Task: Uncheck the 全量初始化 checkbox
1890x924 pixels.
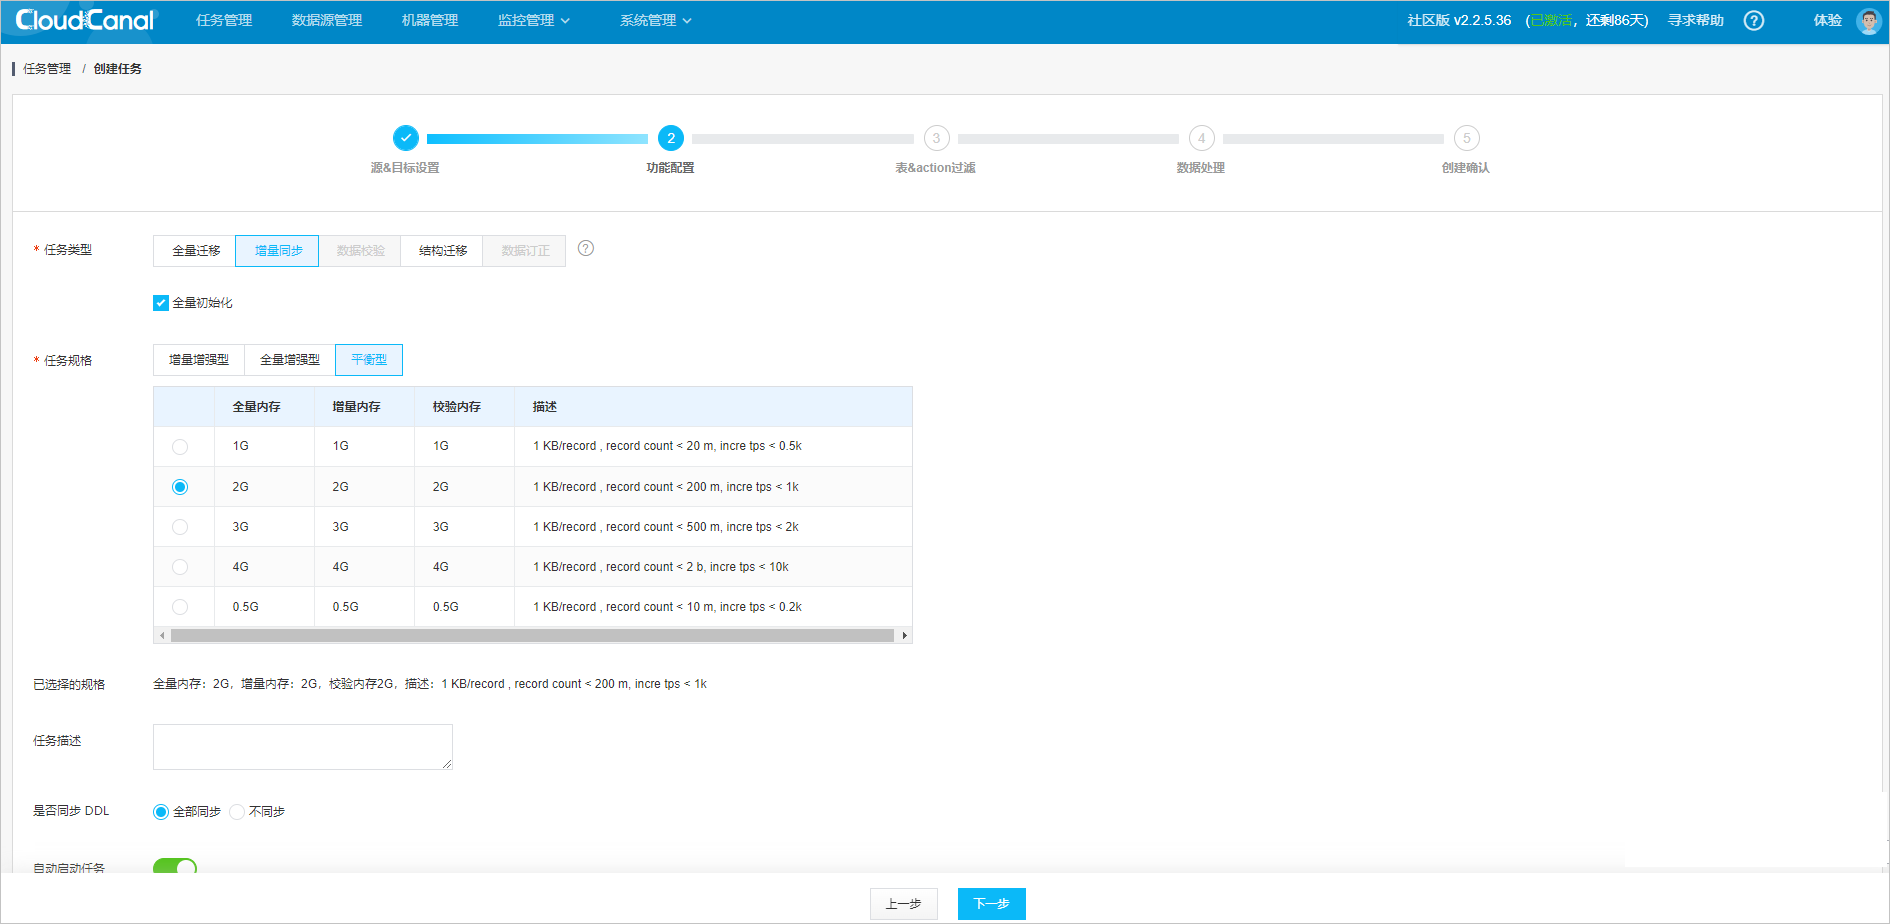Action: pos(160,302)
